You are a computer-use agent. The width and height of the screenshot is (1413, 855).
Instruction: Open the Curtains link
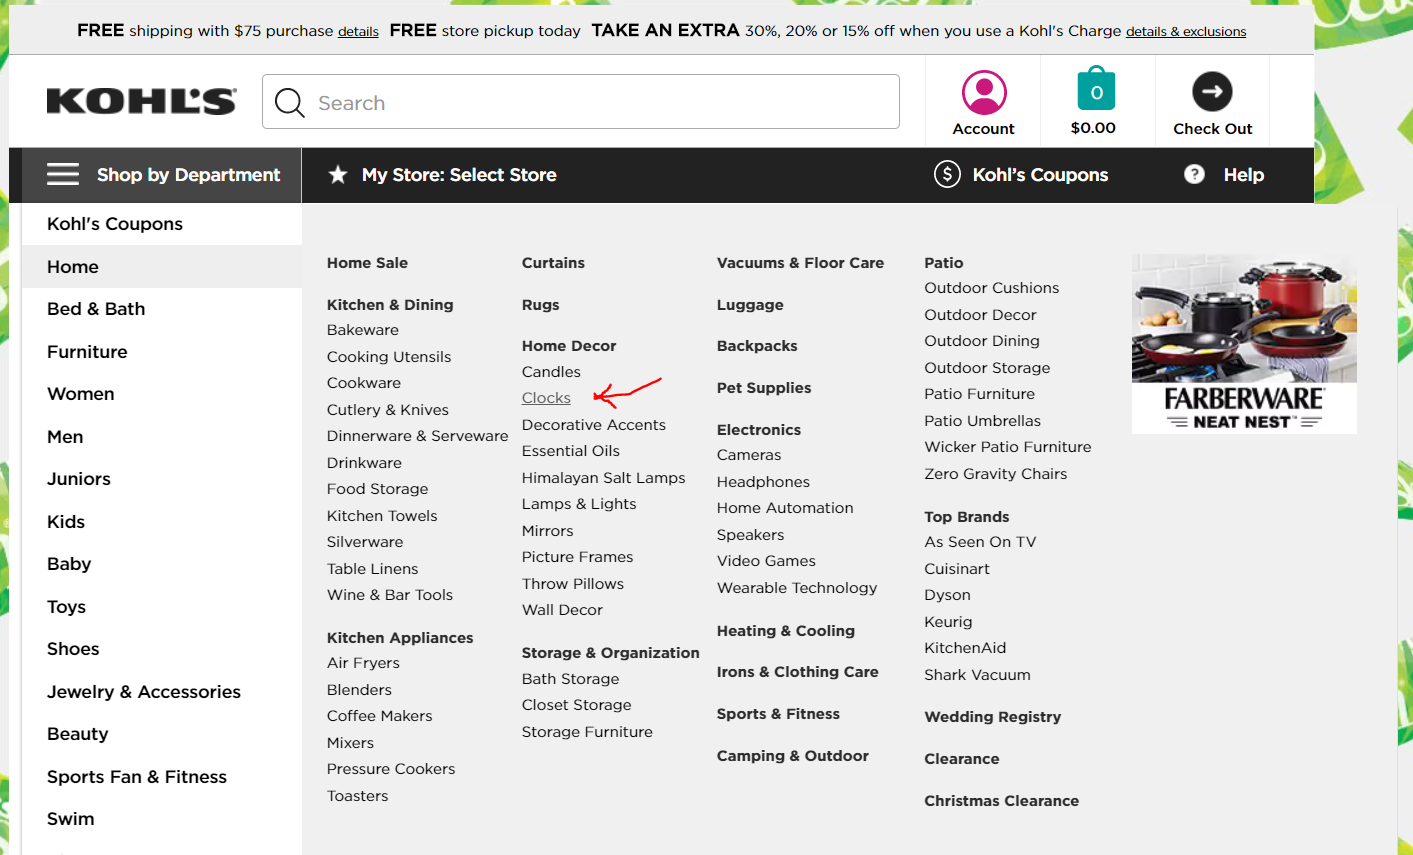[553, 263]
